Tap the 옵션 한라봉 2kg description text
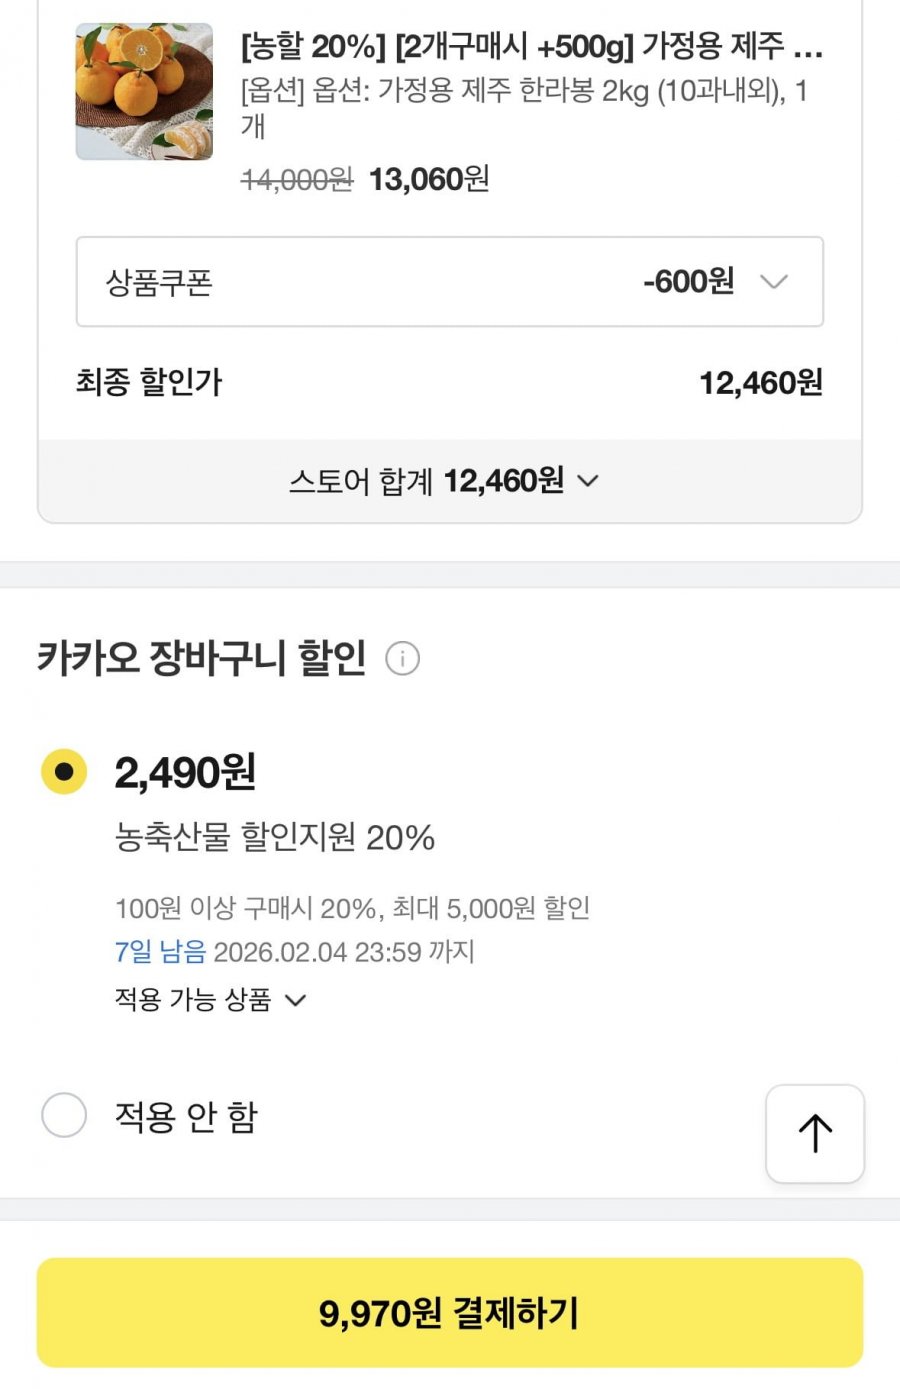Image resolution: width=900 pixels, height=1389 pixels. [523, 92]
